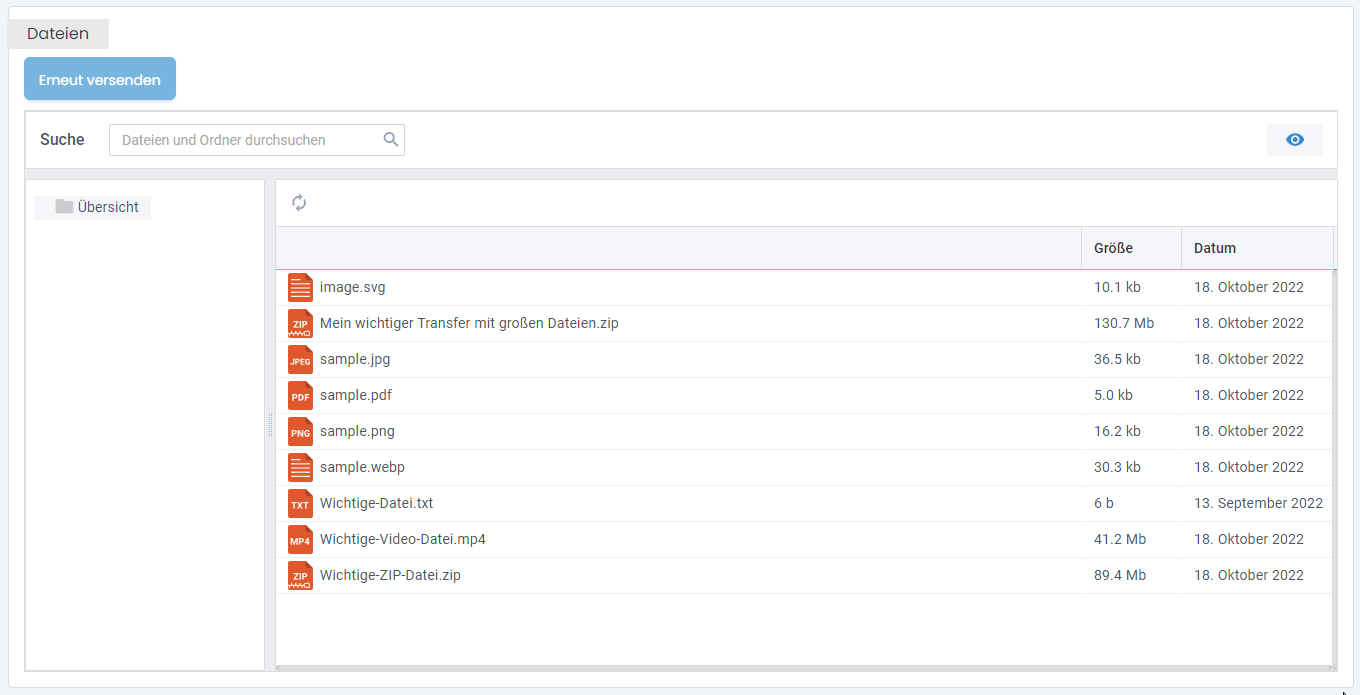This screenshot has width=1360, height=695.
Task: Click the MP4 icon for Wichtige-Video-Datei
Action: [300, 540]
